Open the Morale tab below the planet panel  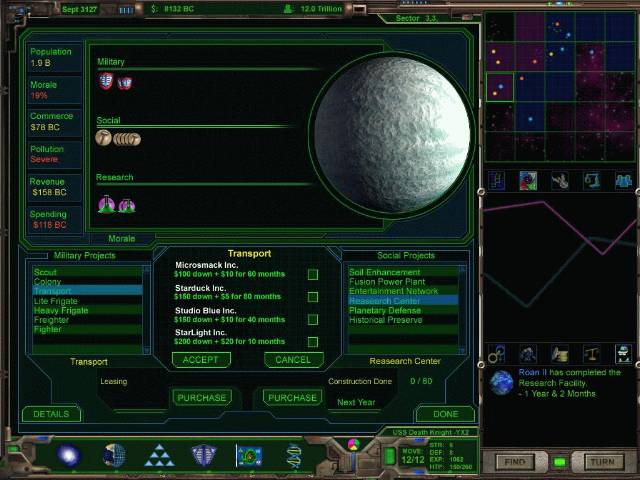pos(122,239)
